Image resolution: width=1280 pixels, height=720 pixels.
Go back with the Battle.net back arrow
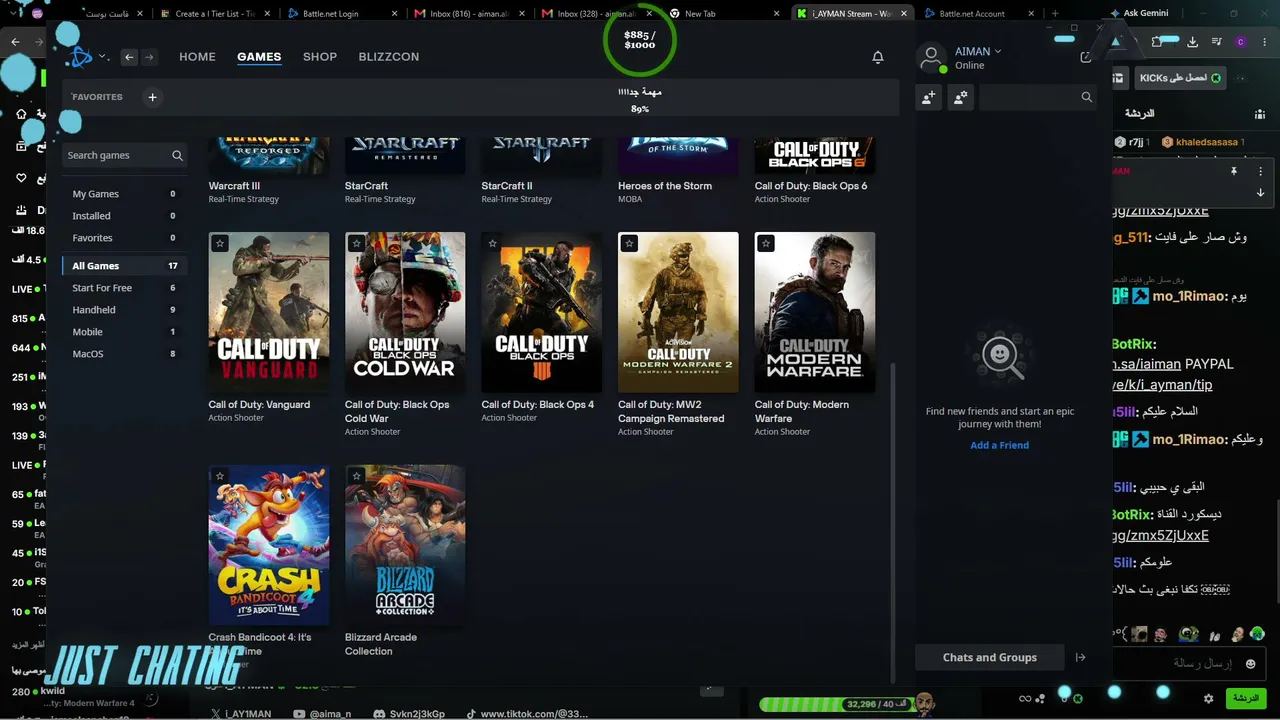(129, 57)
